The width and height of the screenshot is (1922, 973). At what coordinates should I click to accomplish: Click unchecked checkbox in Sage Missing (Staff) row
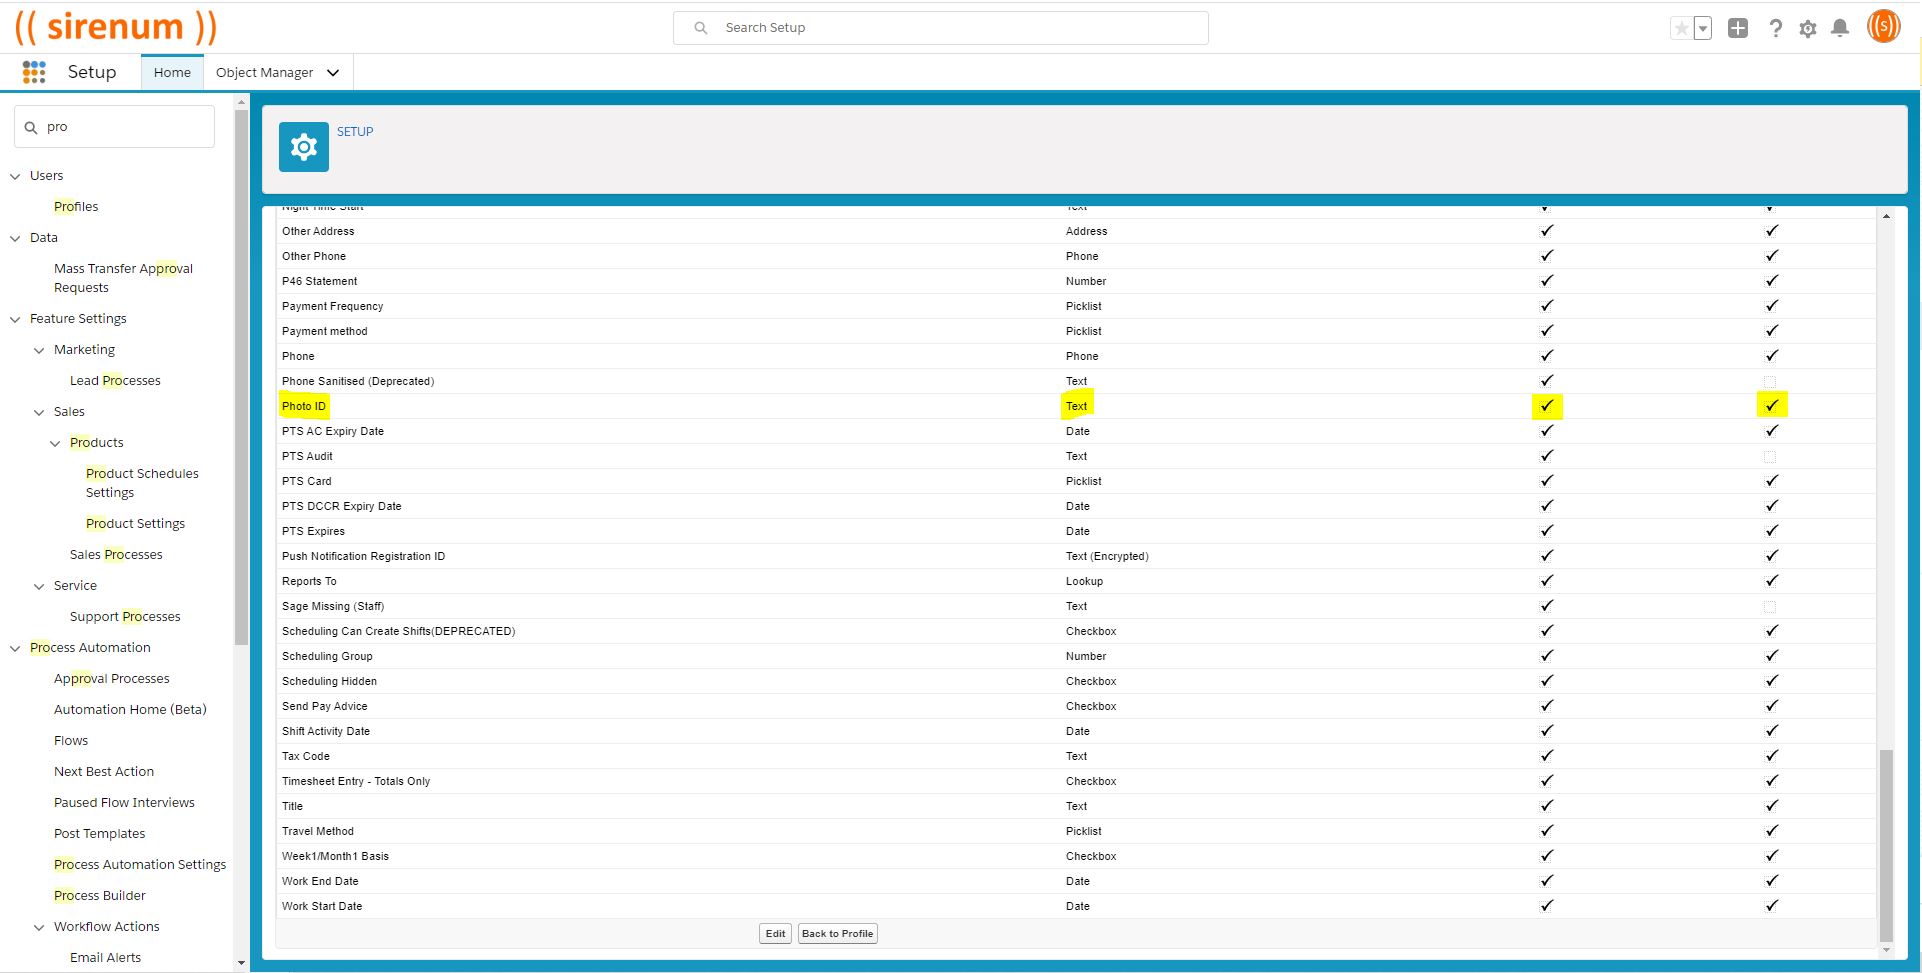pyautogui.click(x=1770, y=607)
